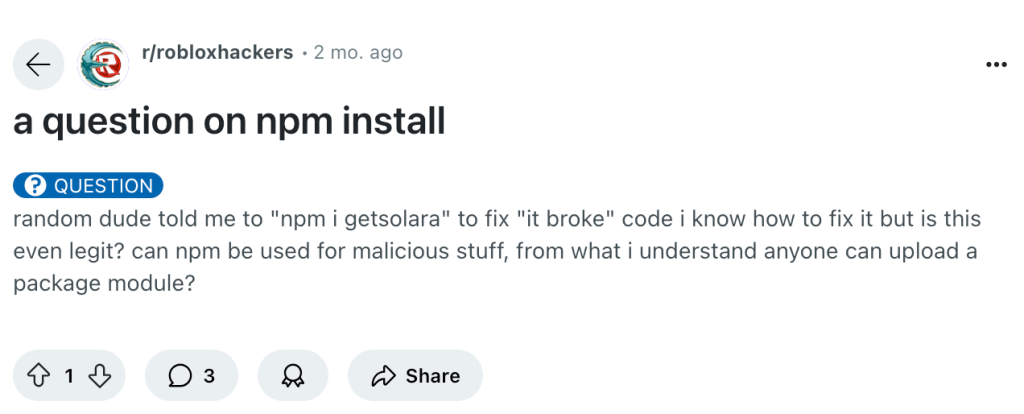Screen dimensions: 1024x414
Task: Click the question mark icon in the flair
Action: click(36, 186)
